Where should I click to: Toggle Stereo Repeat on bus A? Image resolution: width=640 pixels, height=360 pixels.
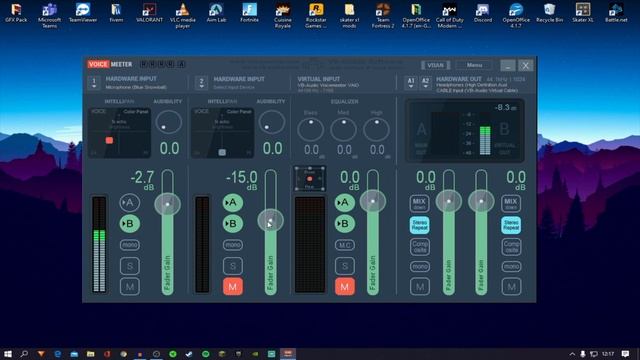click(420, 225)
